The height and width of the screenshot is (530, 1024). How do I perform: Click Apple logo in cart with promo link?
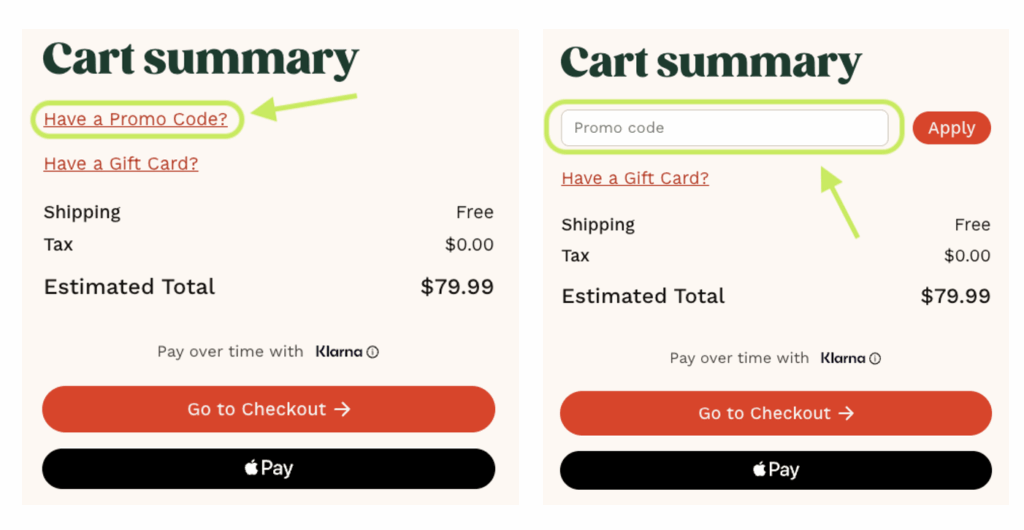[251, 468]
